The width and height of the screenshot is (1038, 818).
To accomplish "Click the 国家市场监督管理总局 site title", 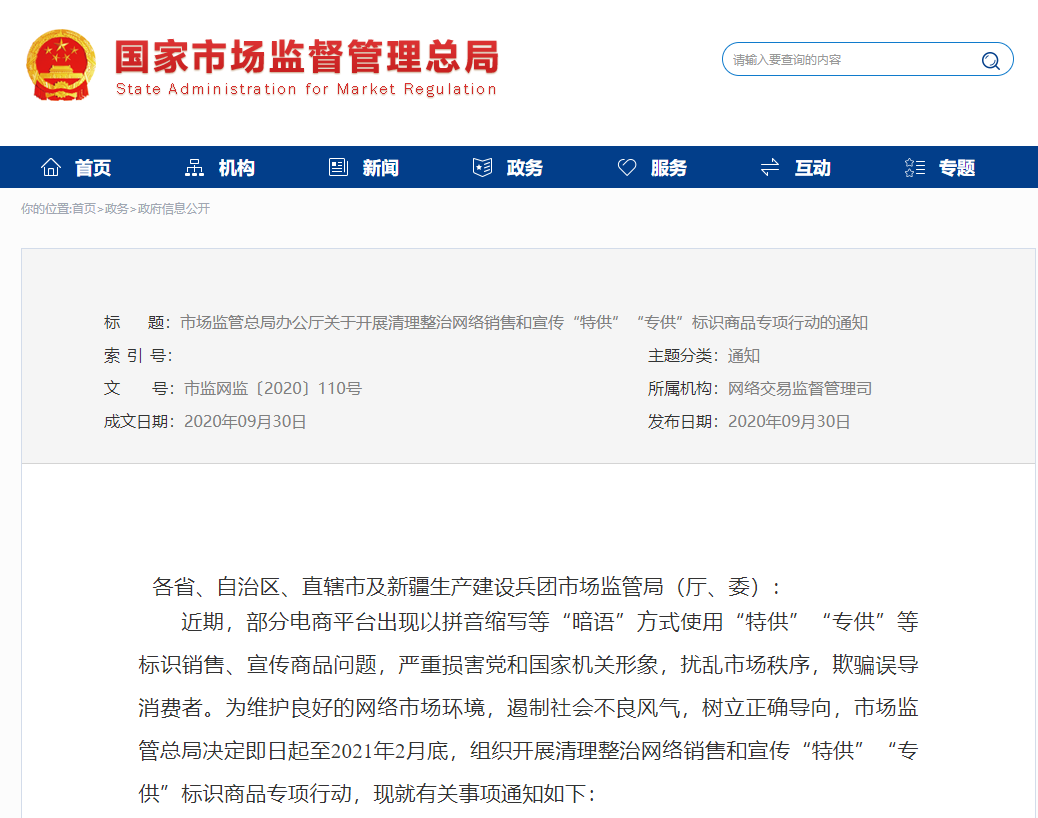I will coord(306,58).
